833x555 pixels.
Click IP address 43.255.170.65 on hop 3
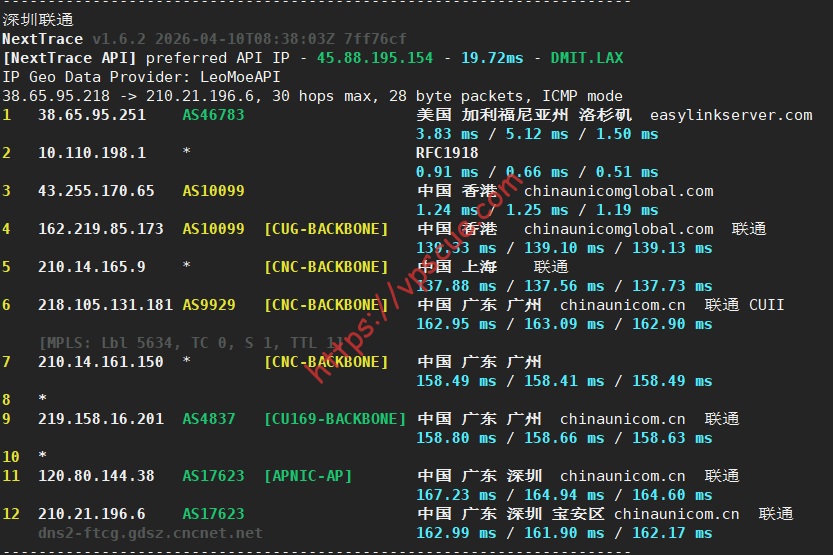tap(96, 191)
